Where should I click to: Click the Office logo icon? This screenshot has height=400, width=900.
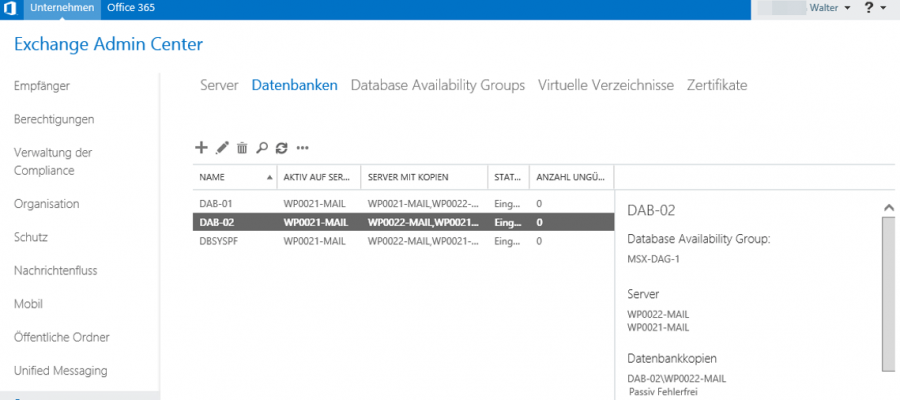[10, 9]
